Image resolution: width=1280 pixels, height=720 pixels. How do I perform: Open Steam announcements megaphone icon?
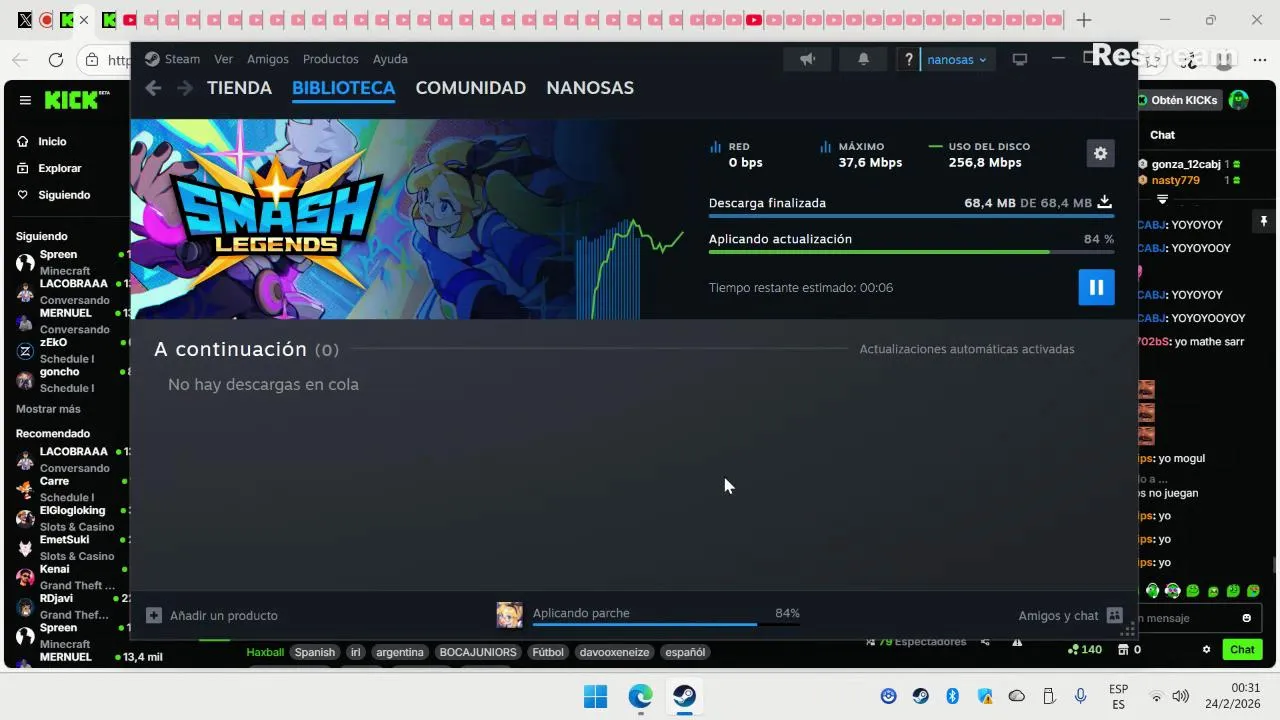pos(807,59)
